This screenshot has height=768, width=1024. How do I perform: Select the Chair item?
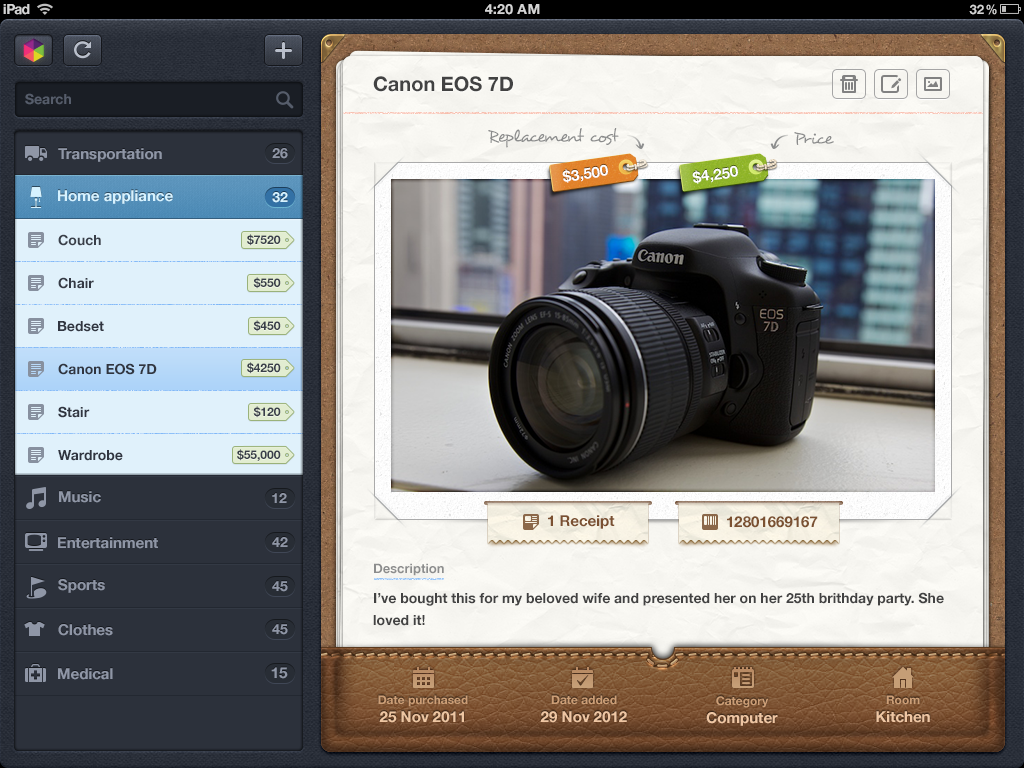click(159, 283)
